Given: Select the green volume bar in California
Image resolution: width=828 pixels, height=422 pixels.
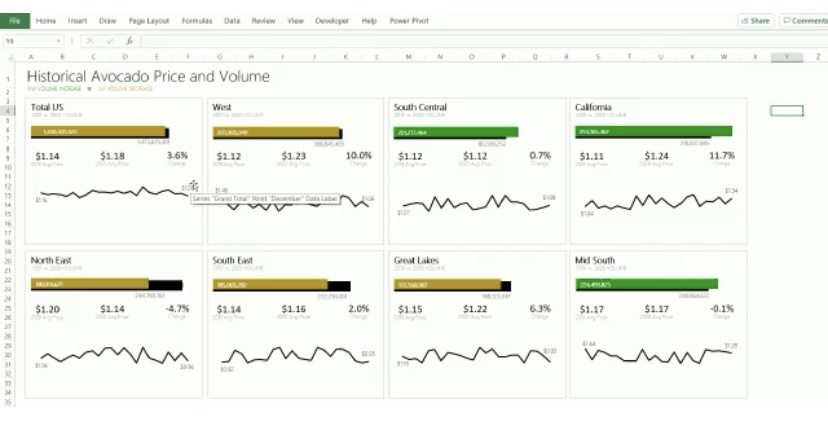Looking at the screenshot, I should [x=654, y=131].
